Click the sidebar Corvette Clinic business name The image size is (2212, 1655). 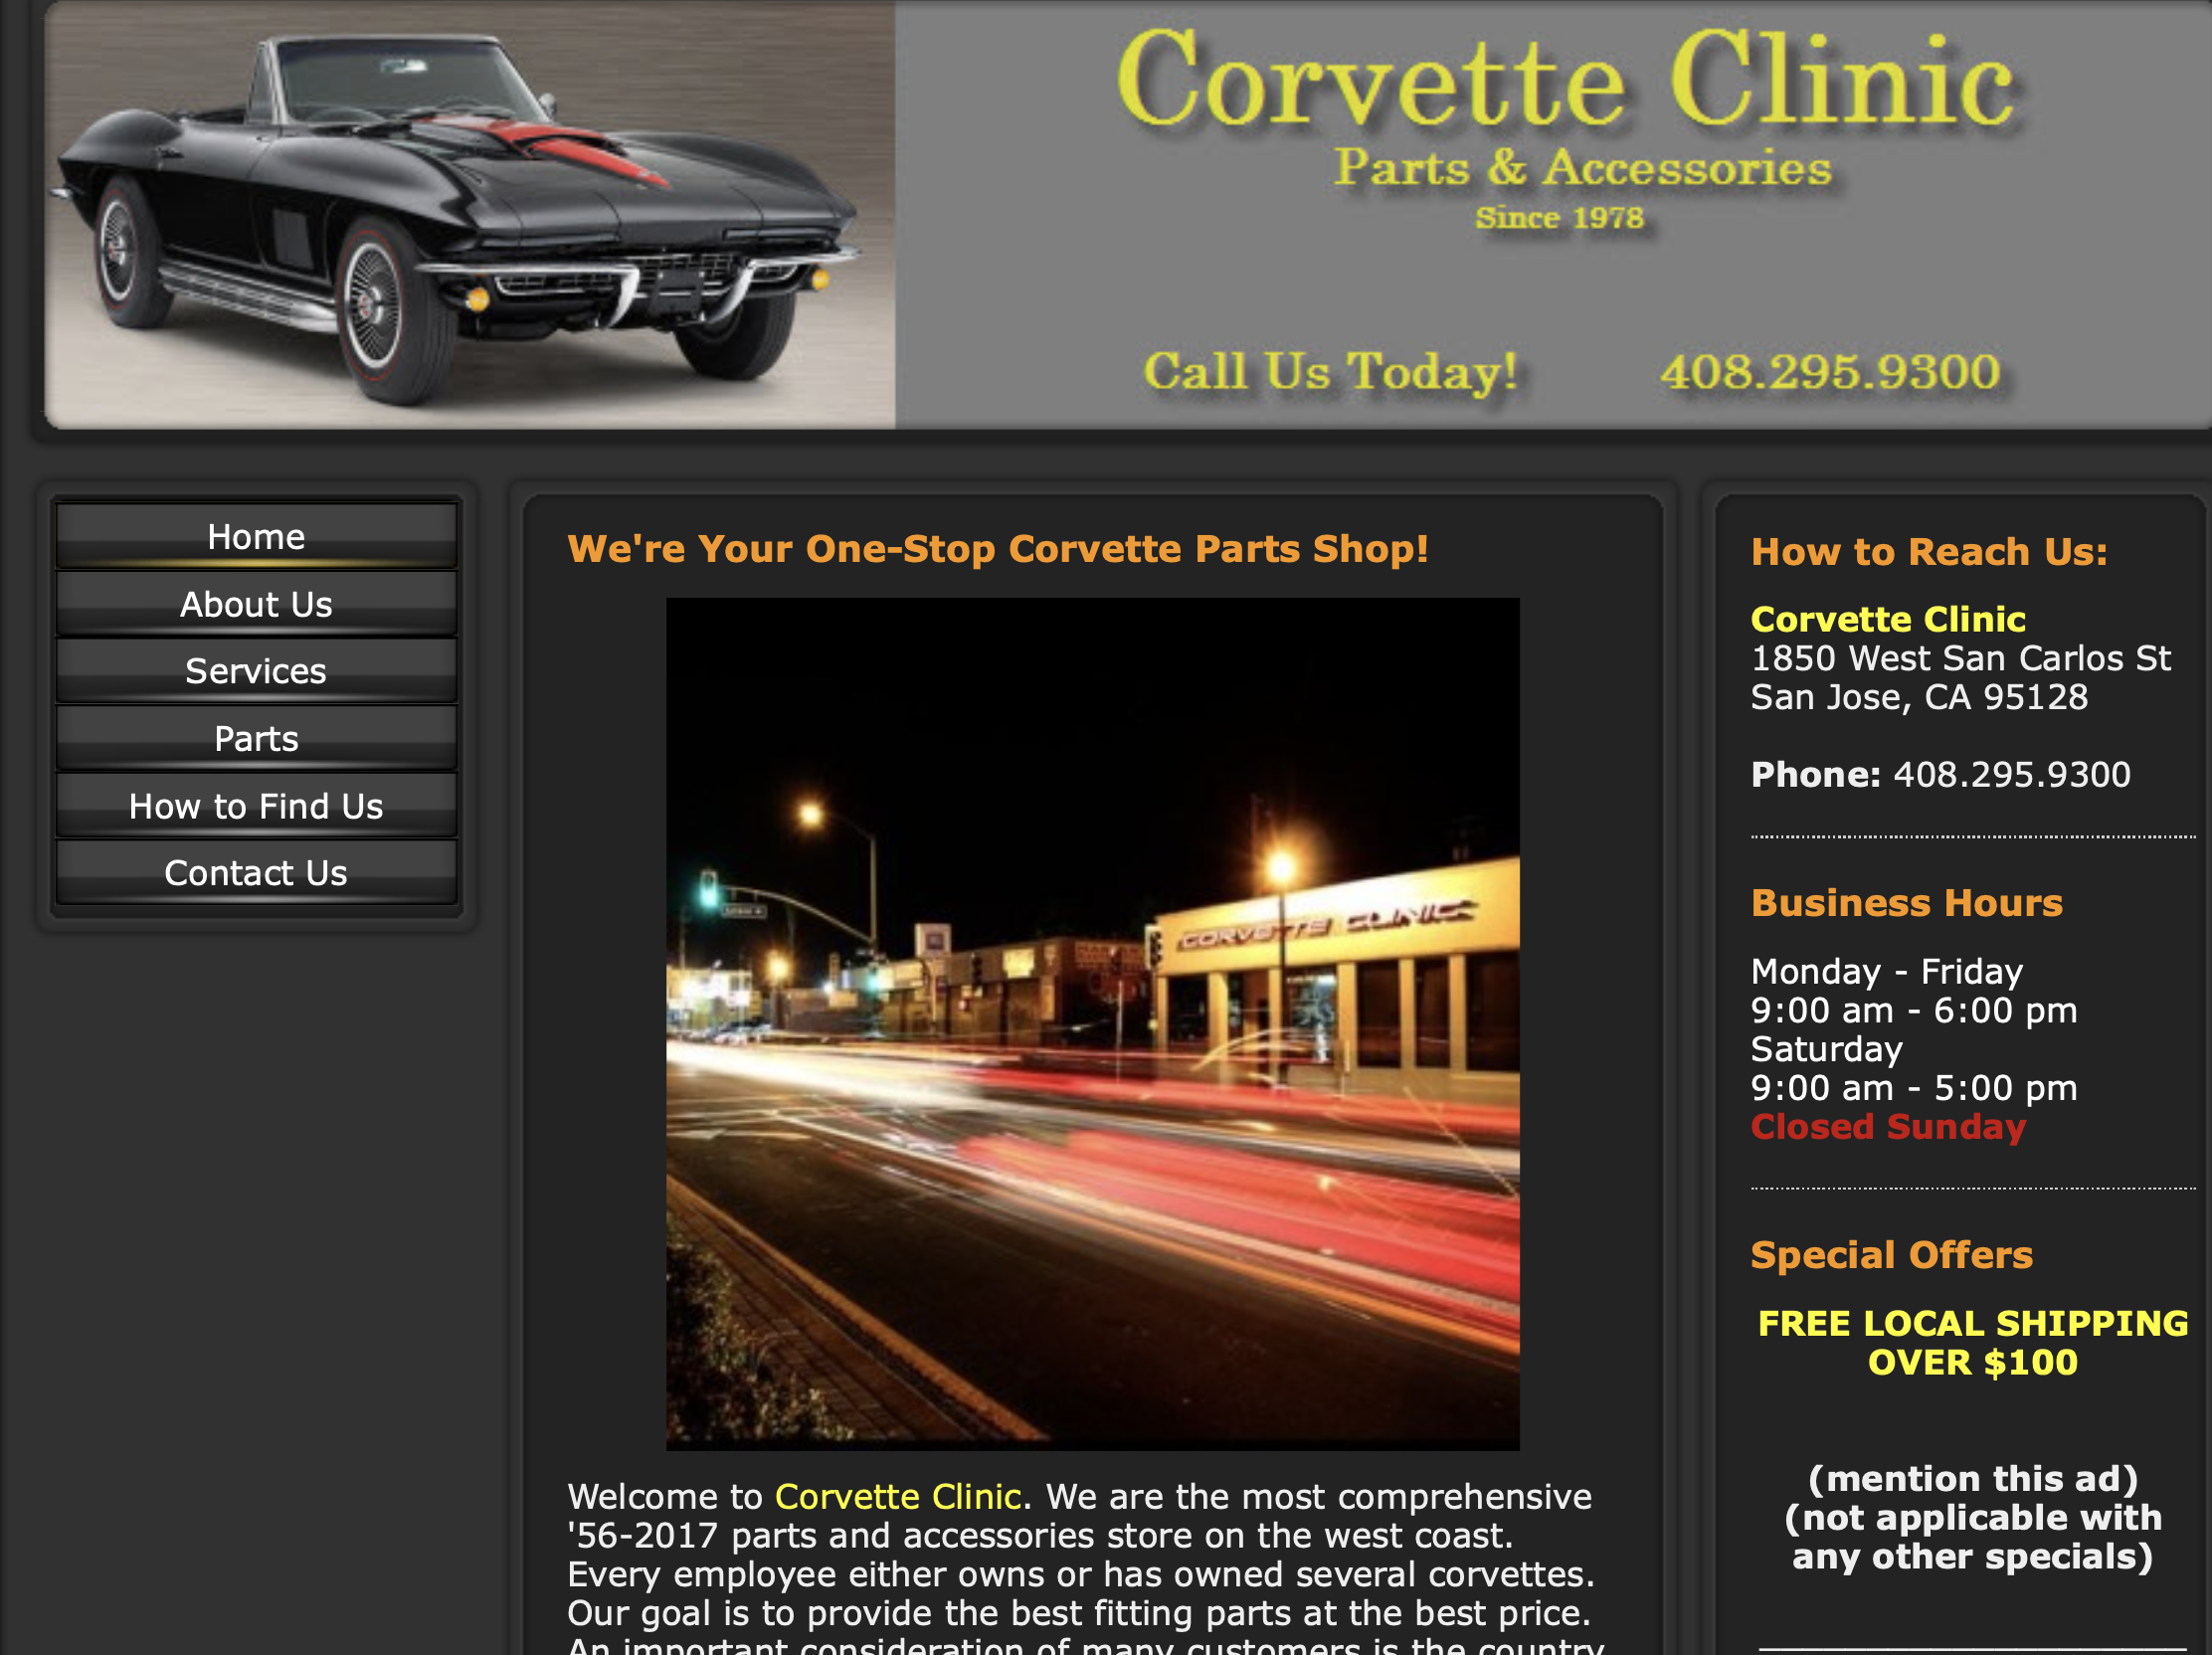click(1887, 619)
